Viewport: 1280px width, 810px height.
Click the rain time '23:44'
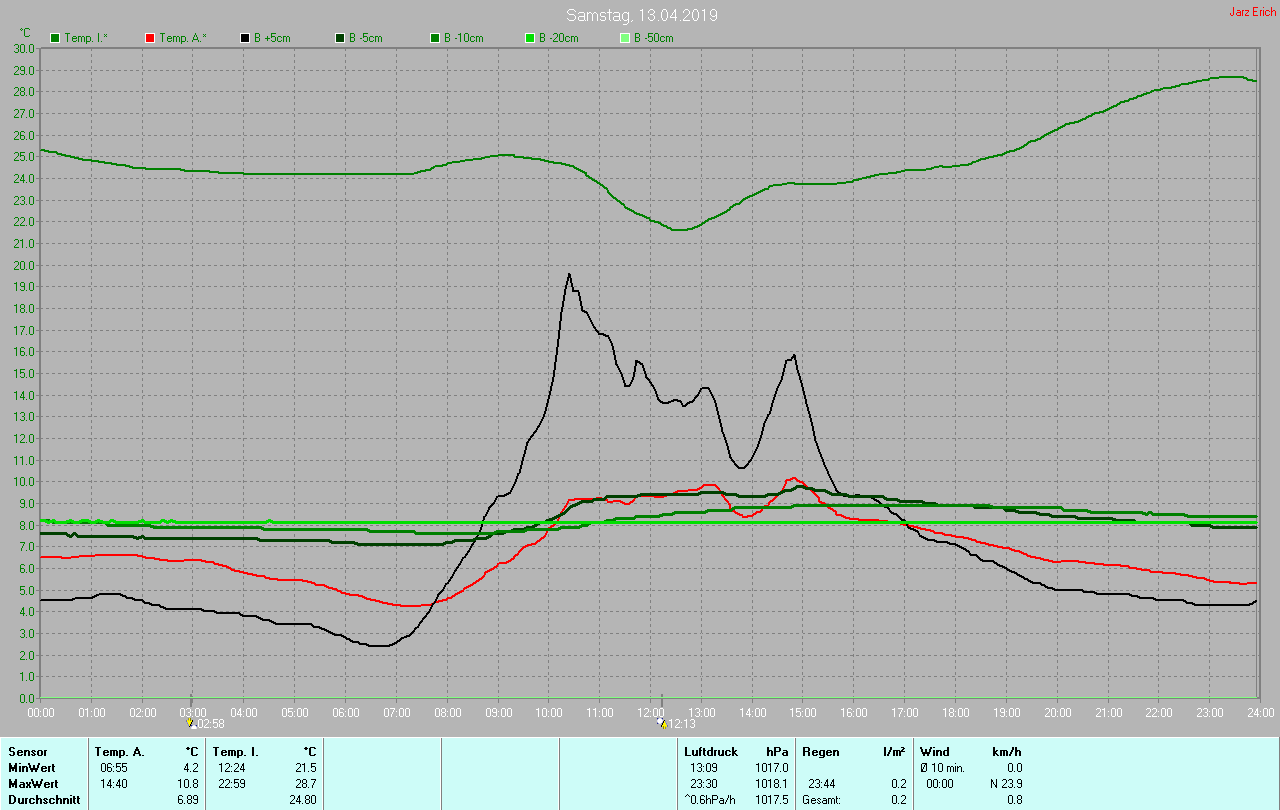click(822, 783)
